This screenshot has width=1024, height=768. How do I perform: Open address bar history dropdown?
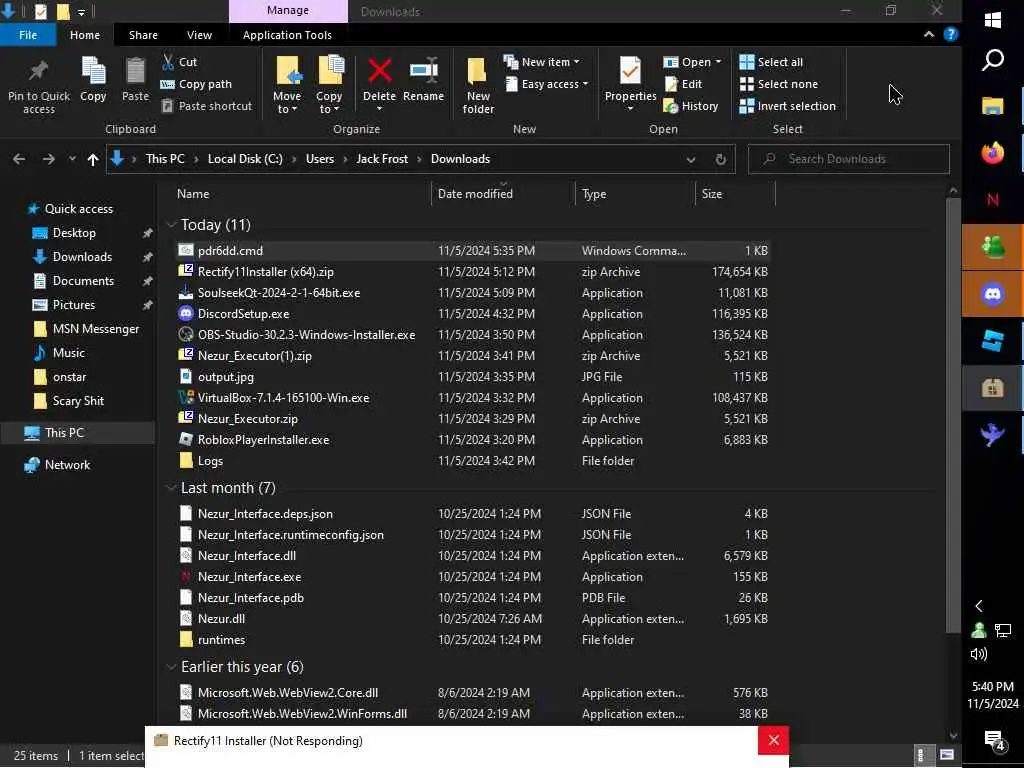tap(690, 159)
